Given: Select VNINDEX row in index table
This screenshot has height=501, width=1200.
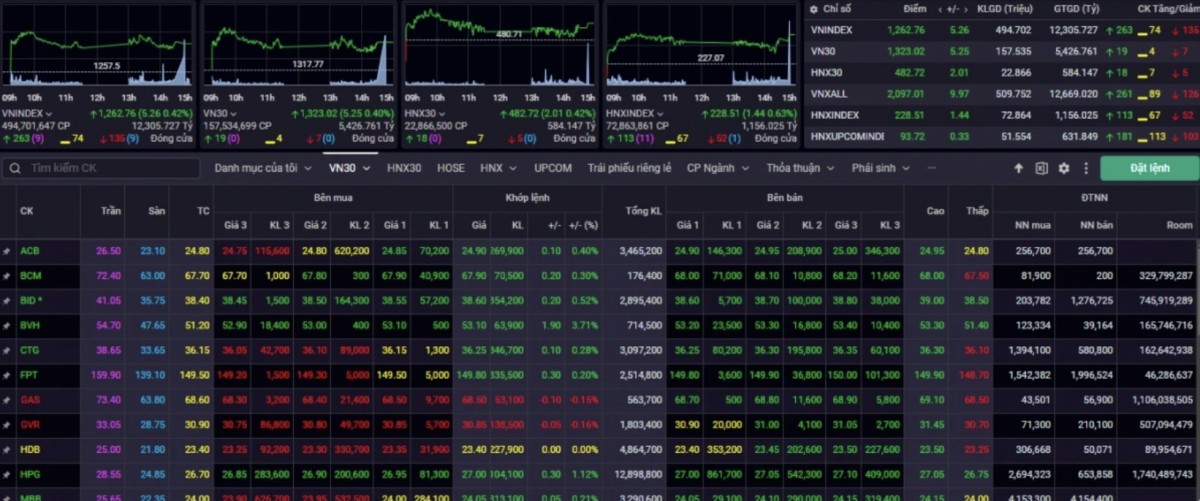Looking at the screenshot, I should pos(1002,30).
